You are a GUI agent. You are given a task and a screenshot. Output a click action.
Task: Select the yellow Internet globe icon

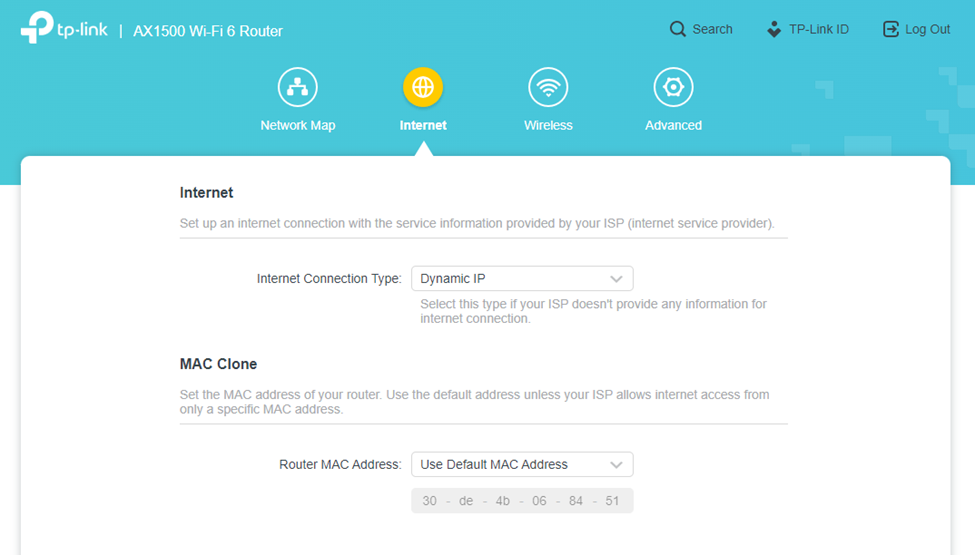pyautogui.click(x=423, y=88)
